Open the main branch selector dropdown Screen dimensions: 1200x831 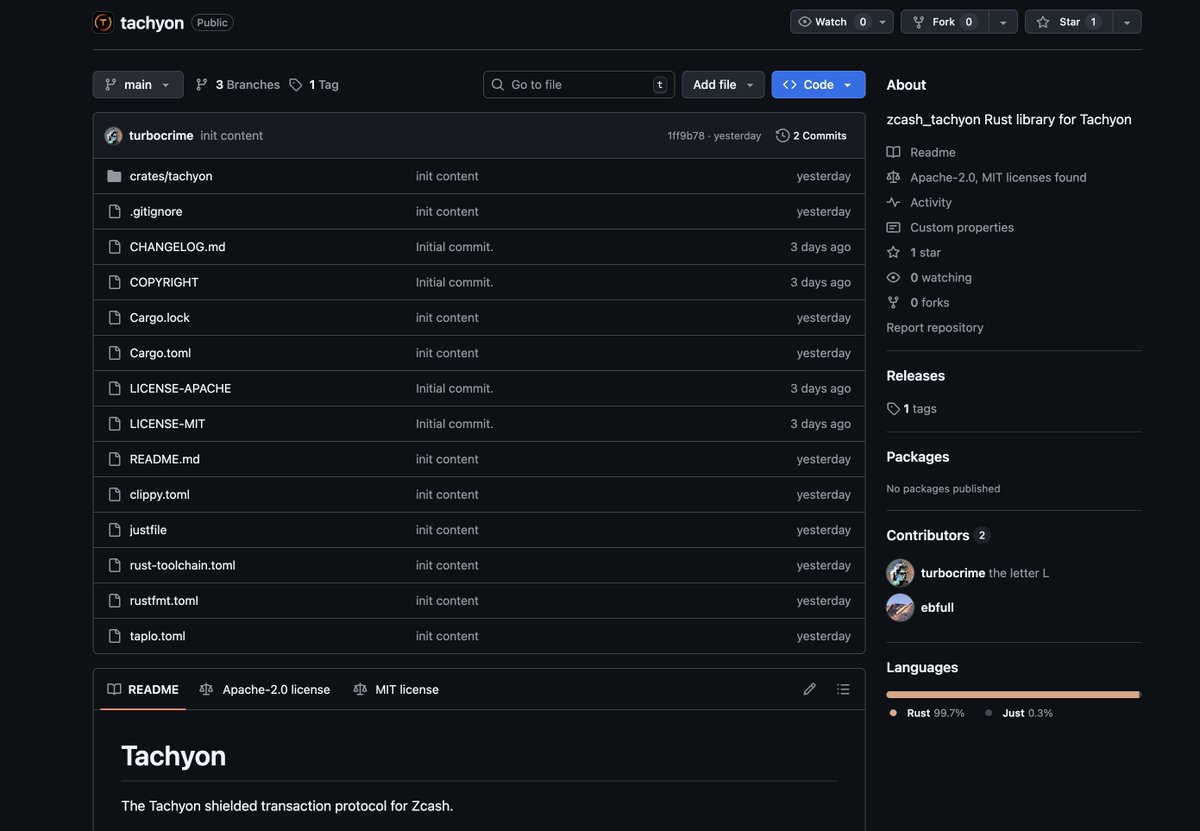point(138,85)
